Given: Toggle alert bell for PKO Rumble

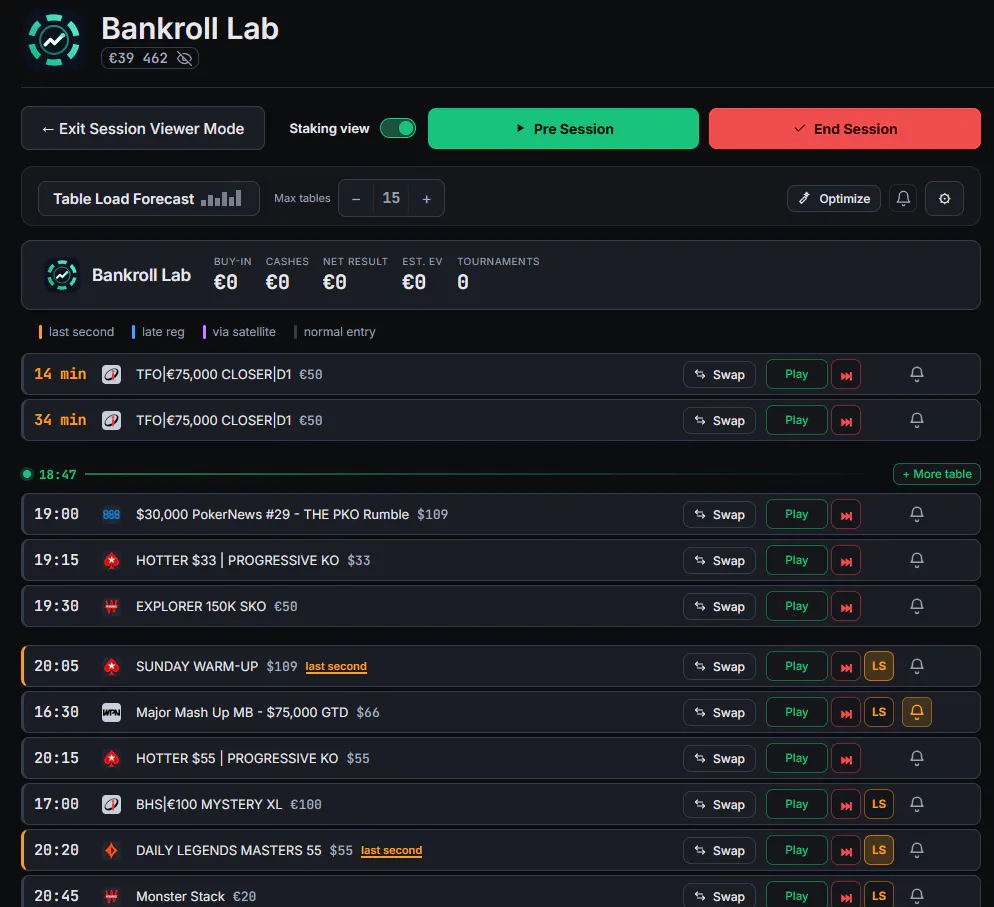Looking at the screenshot, I should pos(917,514).
